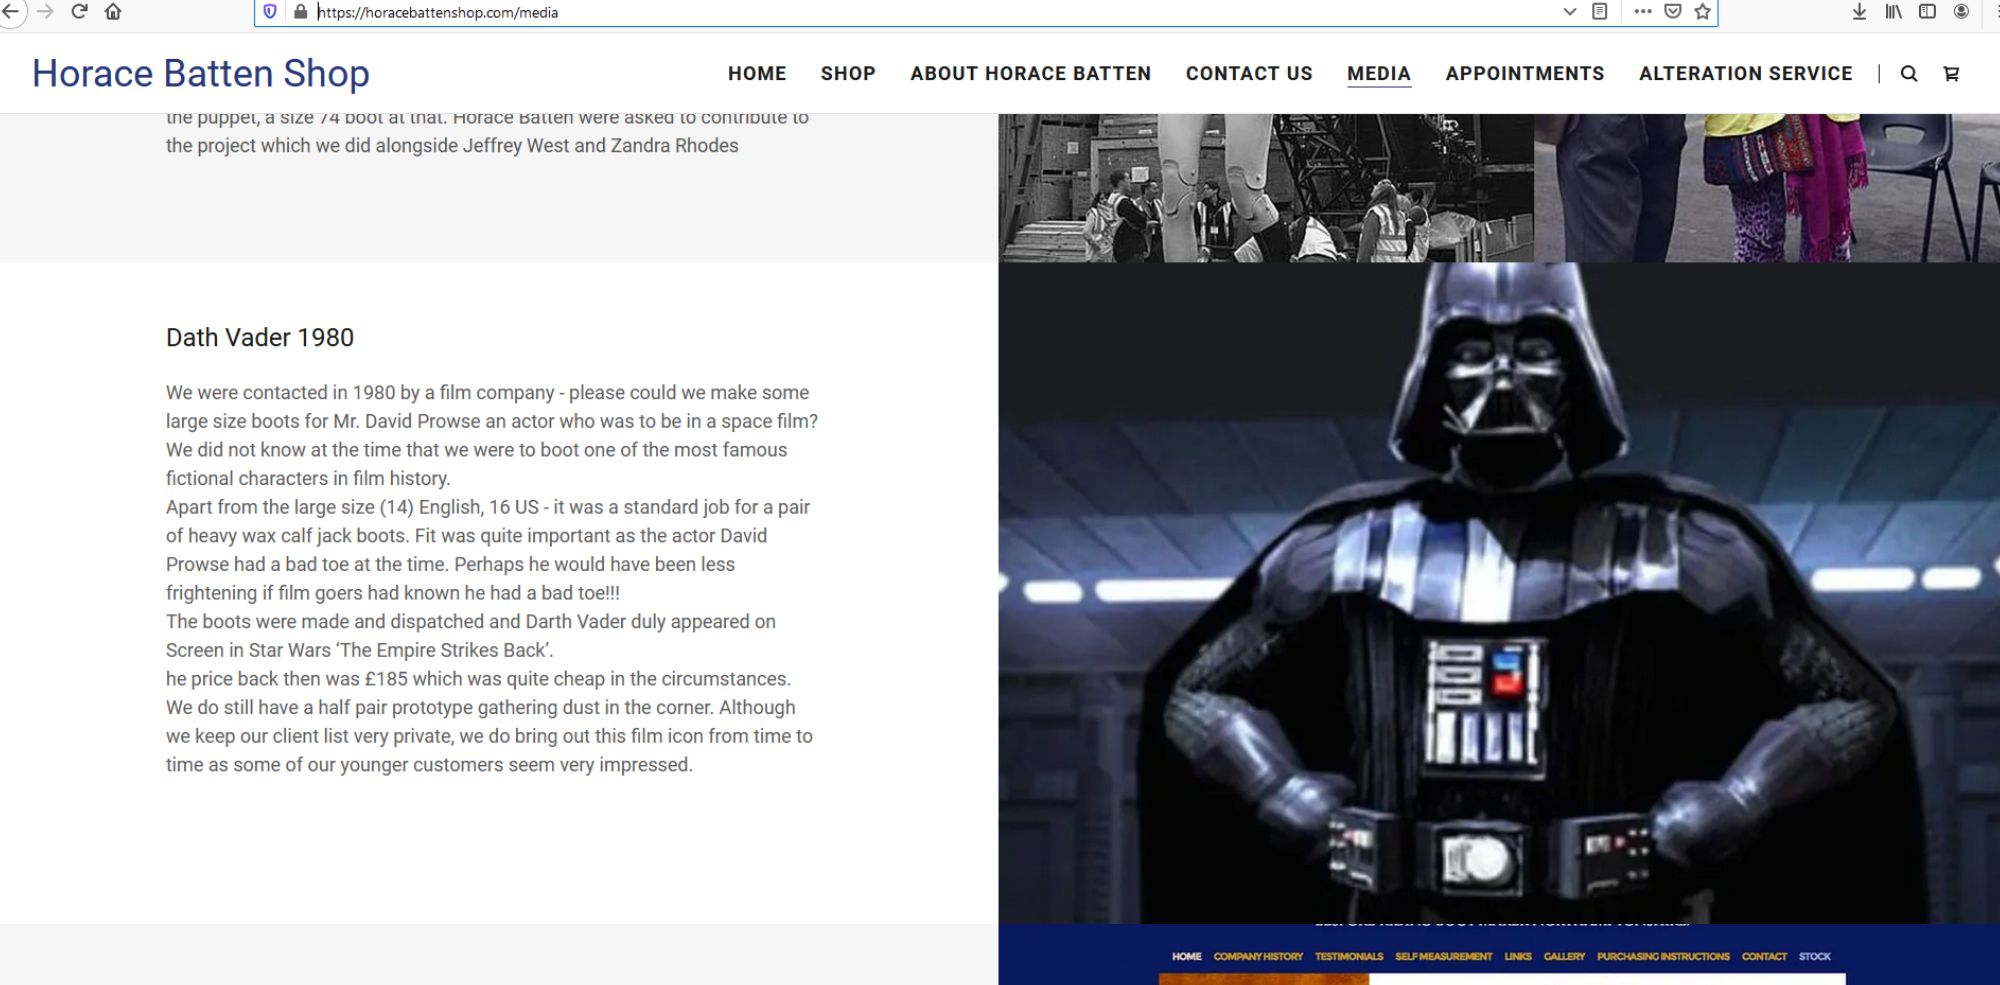This screenshot has height=985, width=2000.
Task: Click the browser forward arrow
Action: [46, 12]
